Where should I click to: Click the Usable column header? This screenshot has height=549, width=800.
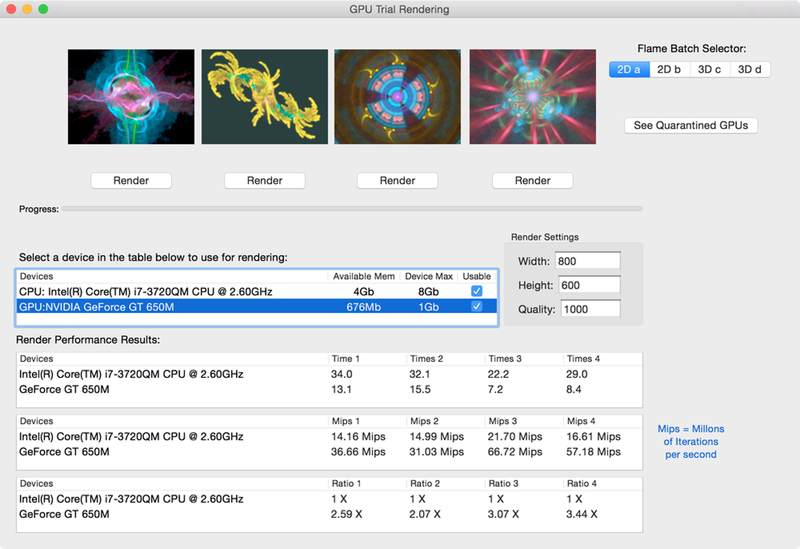(477, 276)
